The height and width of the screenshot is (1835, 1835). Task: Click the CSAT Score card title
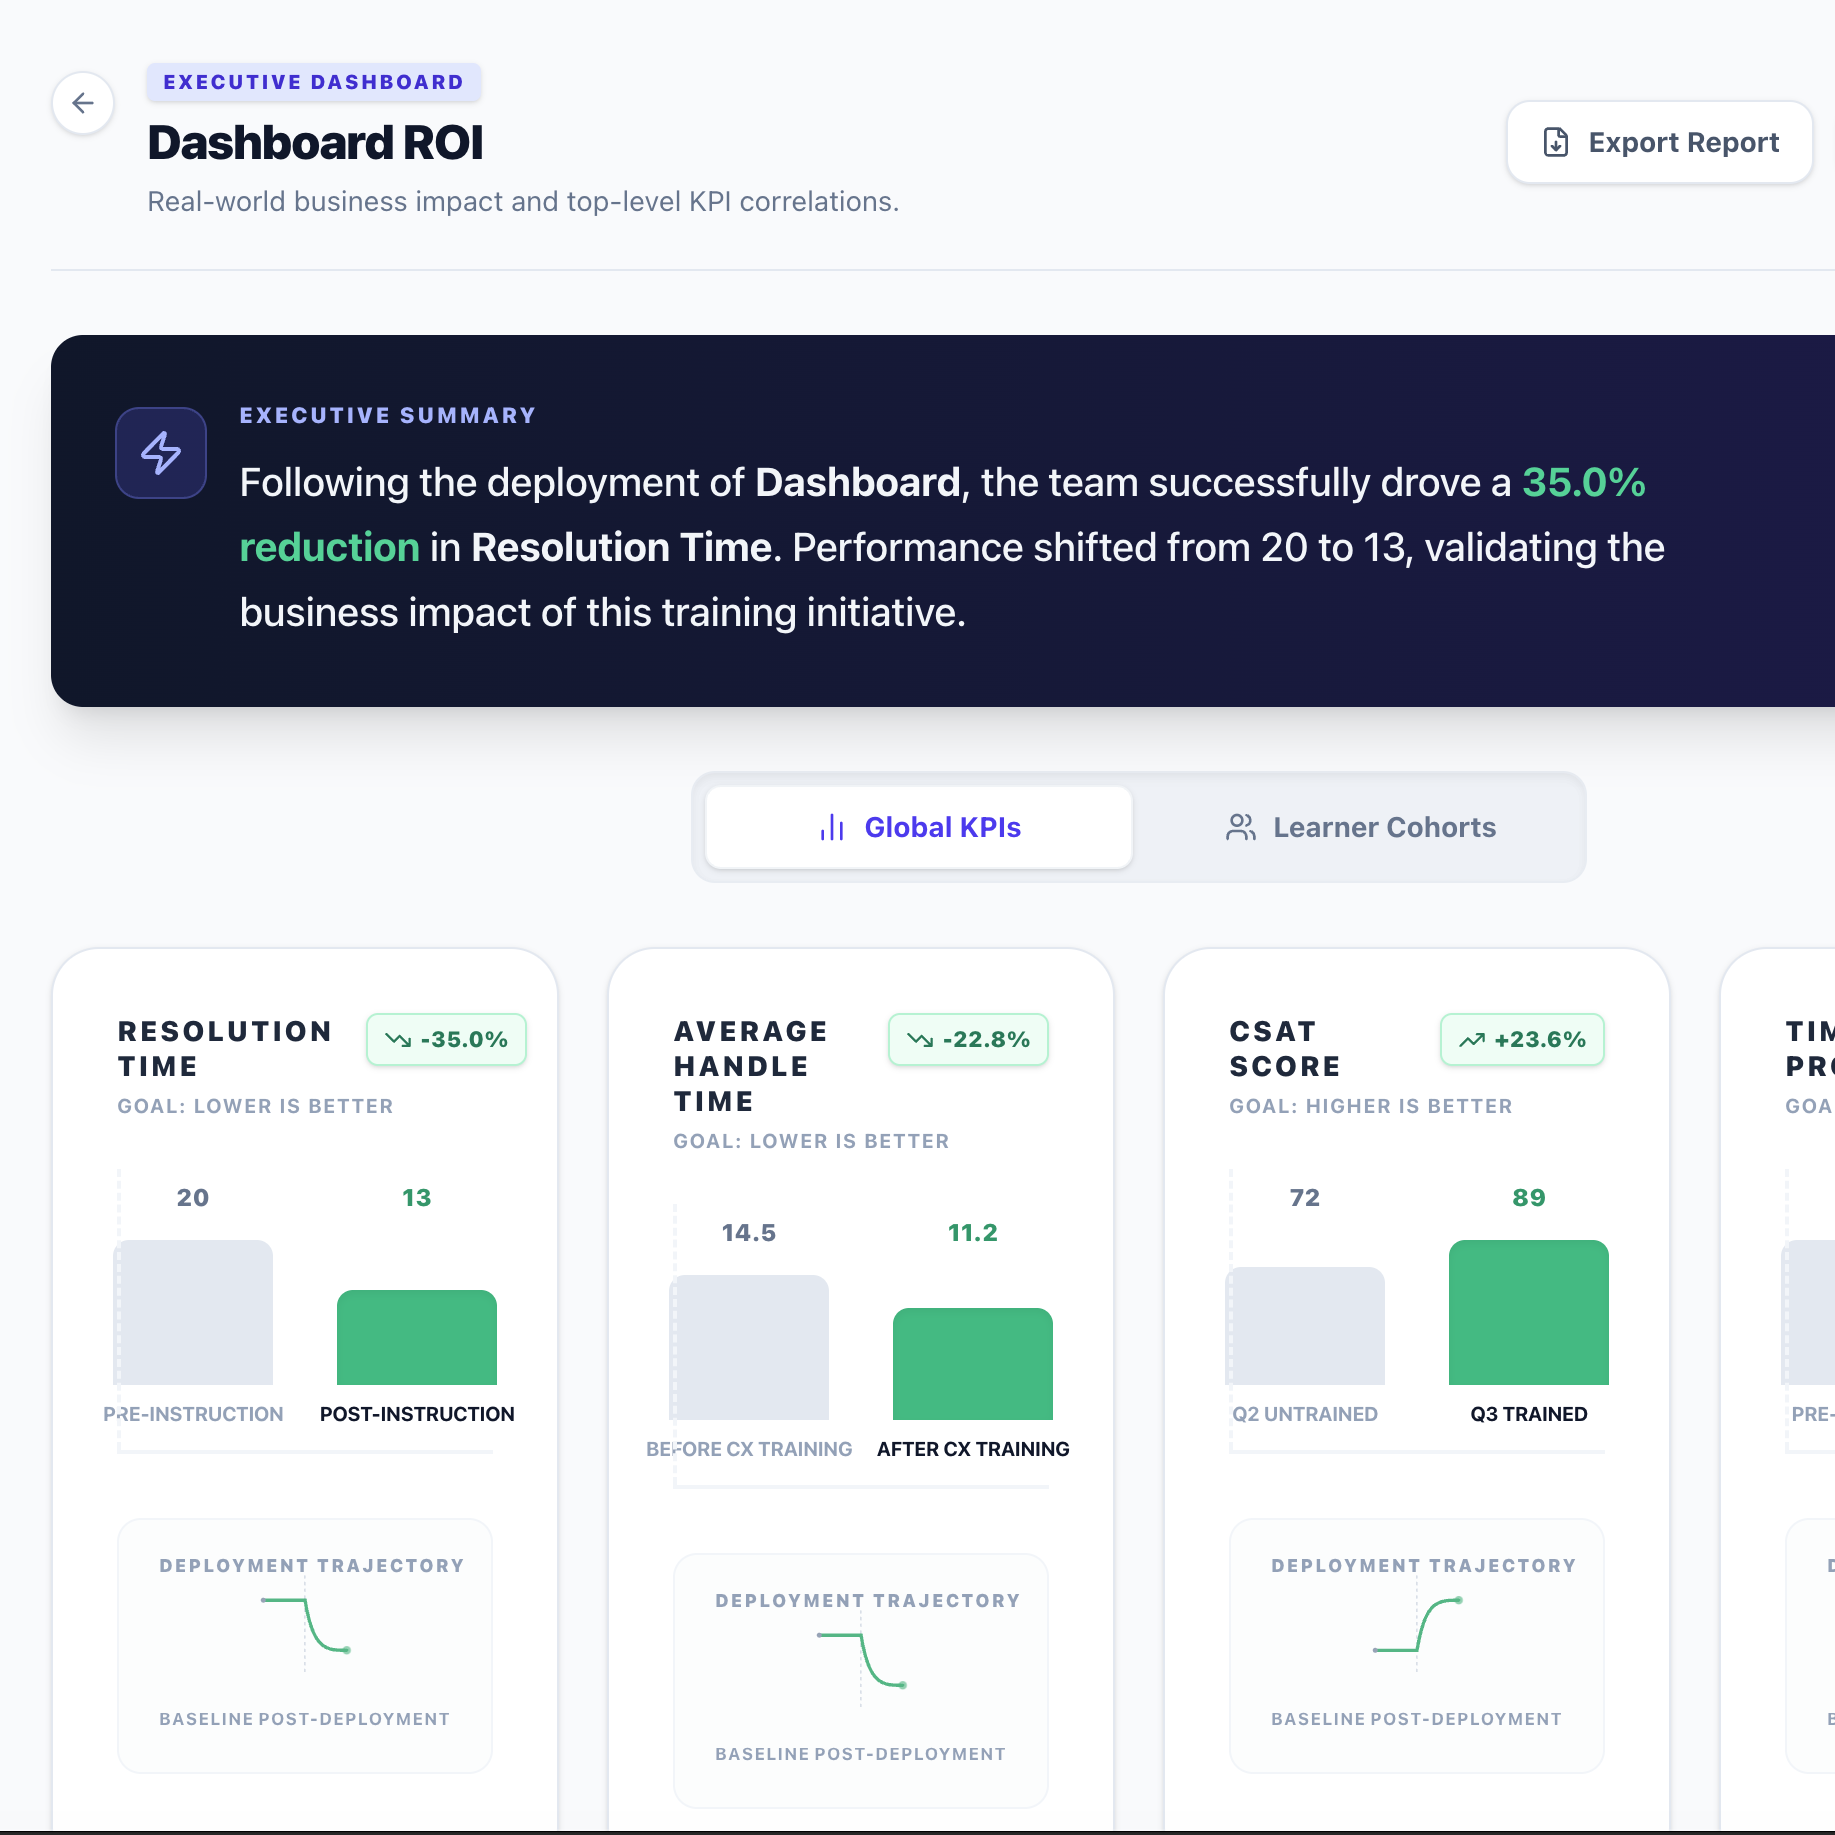point(1285,1048)
